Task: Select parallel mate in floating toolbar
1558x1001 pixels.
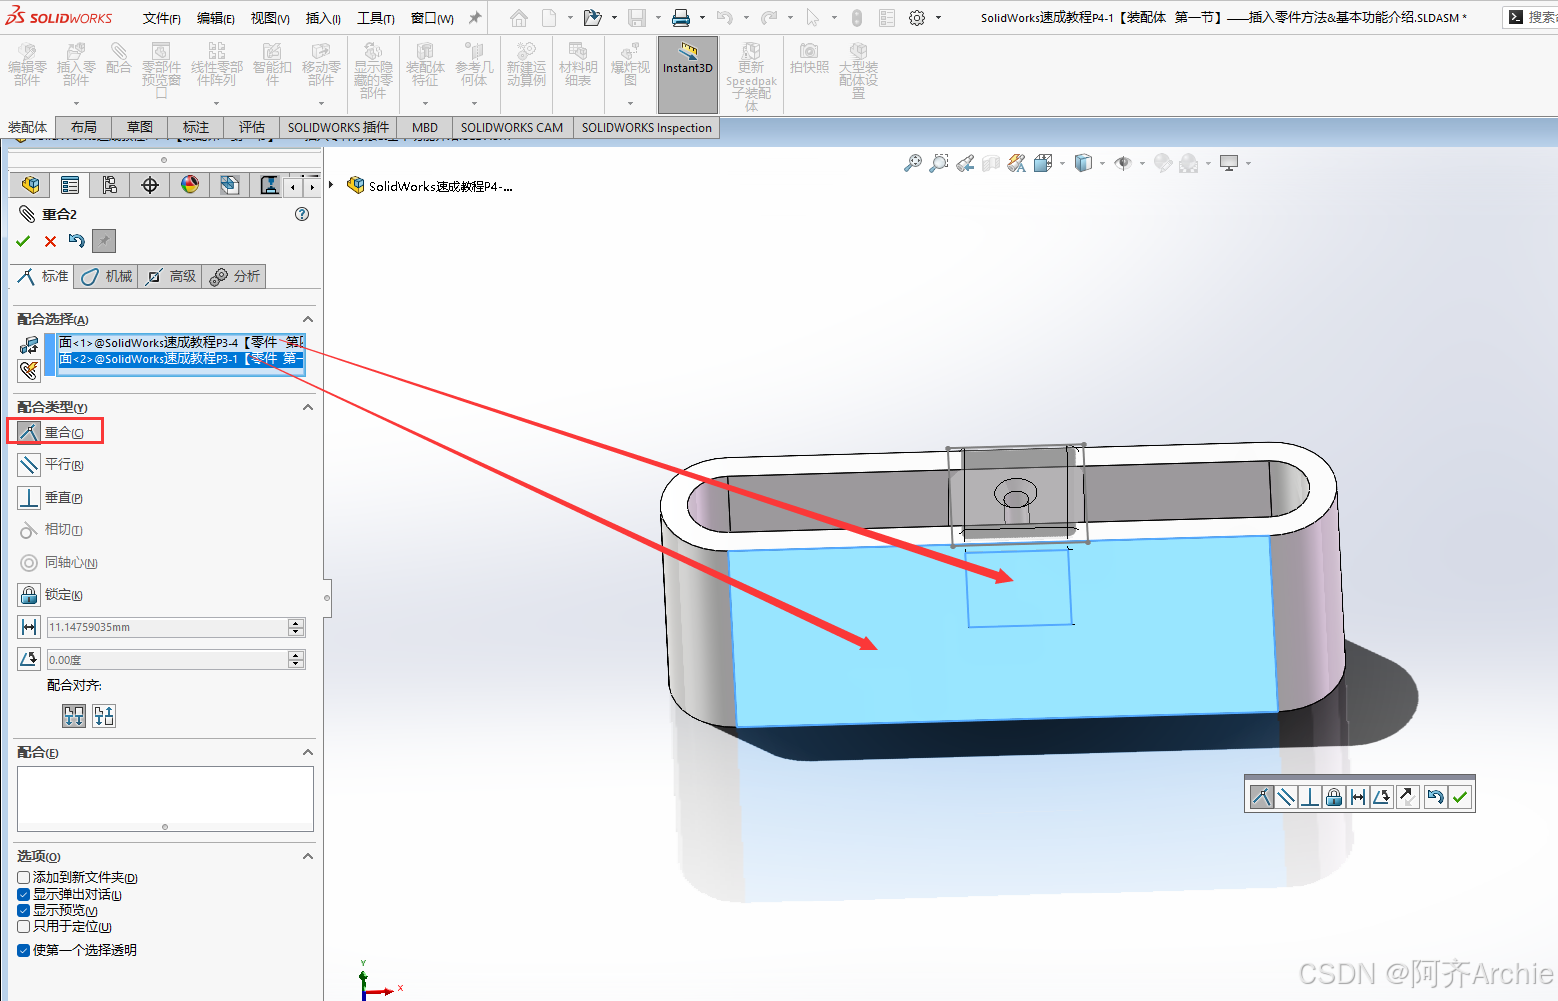Action: click(1286, 797)
